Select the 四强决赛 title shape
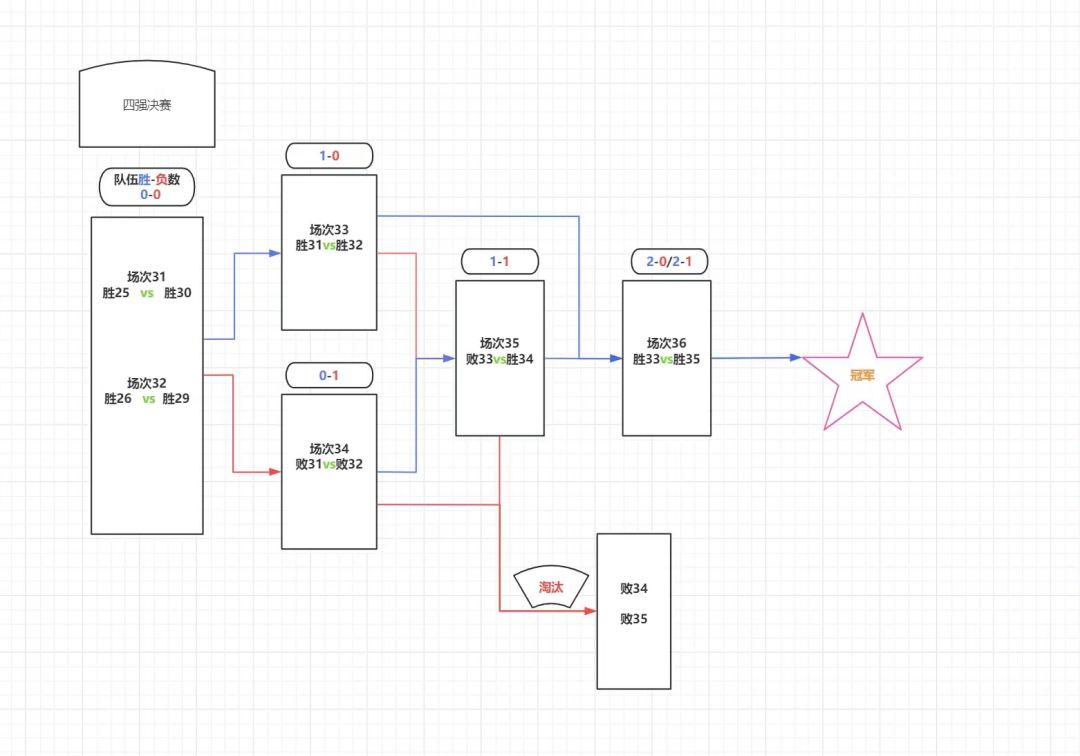Screen dimensions: 1080x756 pyautogui.click(x=147, y=104)
